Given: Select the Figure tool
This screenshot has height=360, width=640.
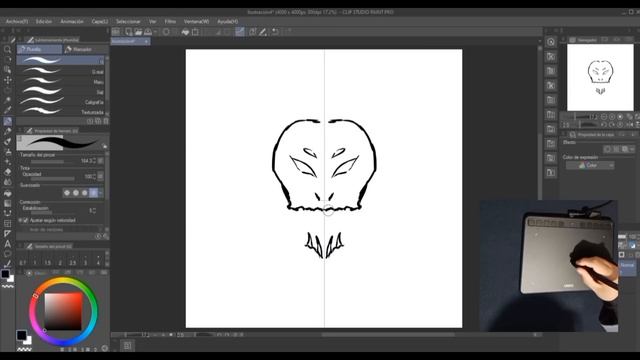Looking at the screenshot, I should [x=7, y=213].
